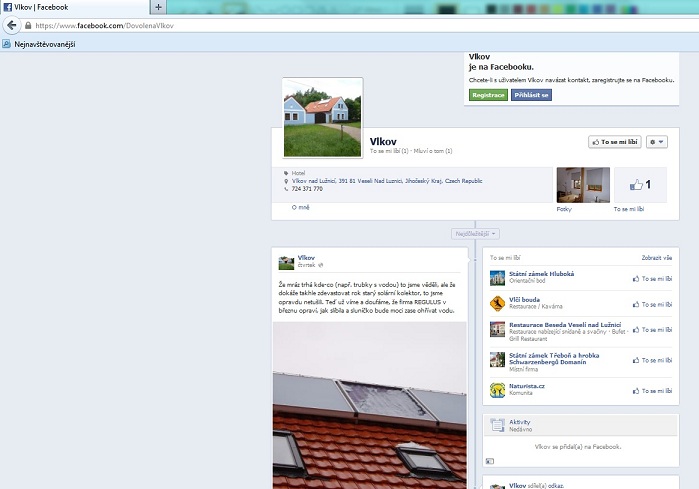Open the čtvrtek post timestamp

point(307,265)
